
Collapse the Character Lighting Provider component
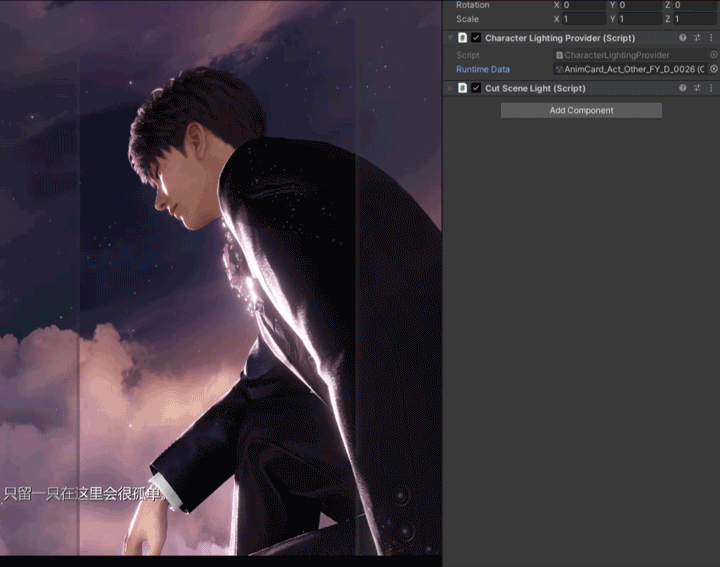point(450,38)
